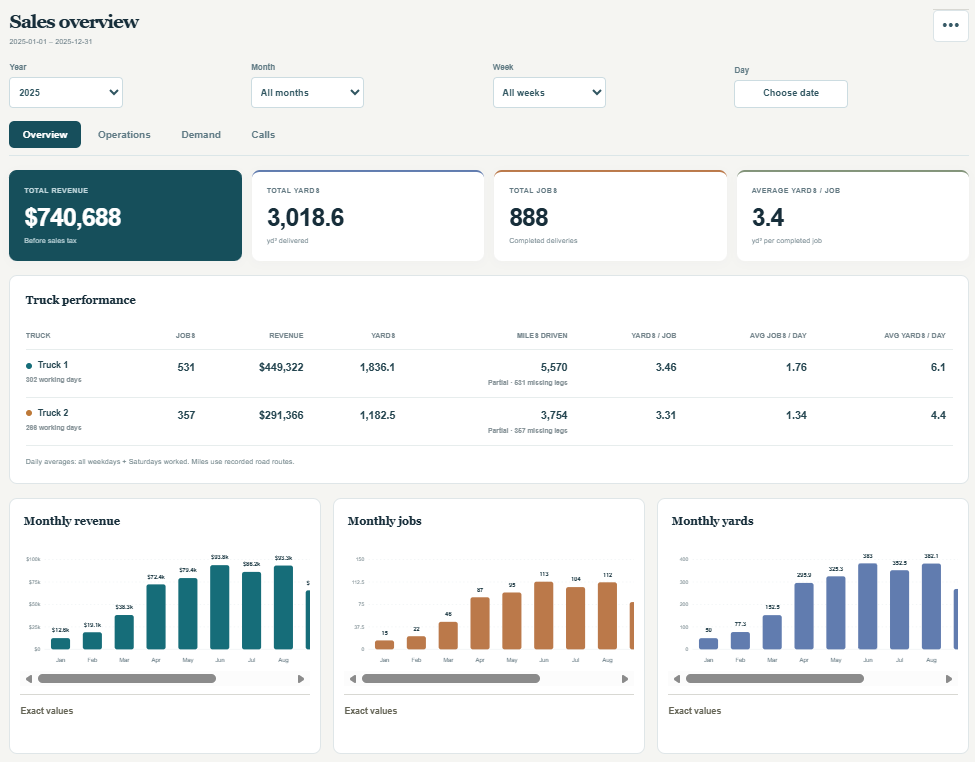Click the Truck 2 yards value 1,182.5
The width and height of the screenshot is (975, 762).
377,416
